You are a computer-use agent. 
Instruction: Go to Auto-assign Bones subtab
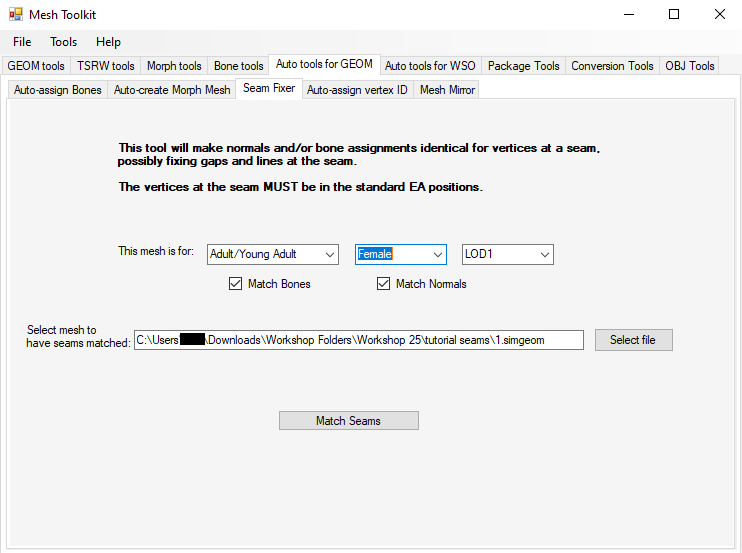pos(58,90)
